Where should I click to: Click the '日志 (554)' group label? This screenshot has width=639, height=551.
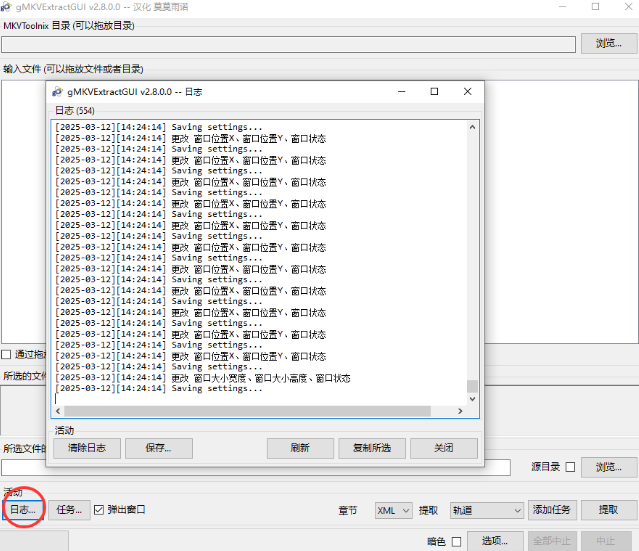pyautogui.click(x=75, y=111)
